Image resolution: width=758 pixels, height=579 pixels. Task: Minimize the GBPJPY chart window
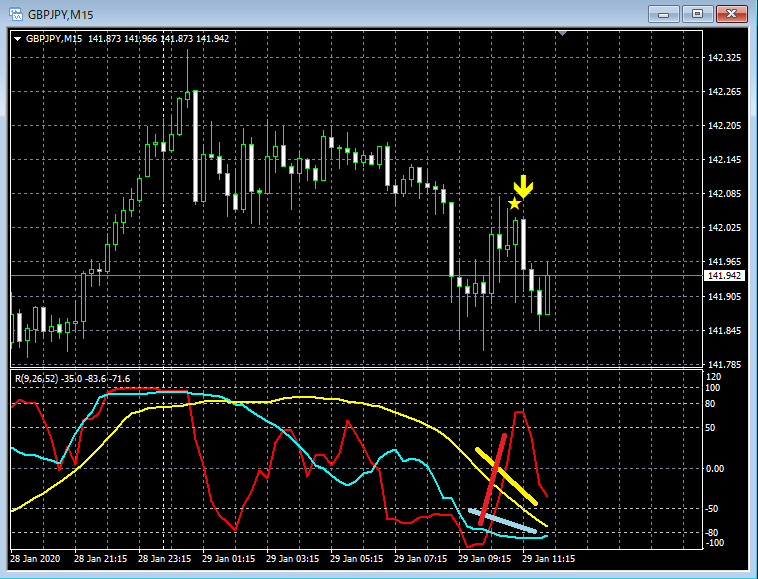[x=664, y=14]
